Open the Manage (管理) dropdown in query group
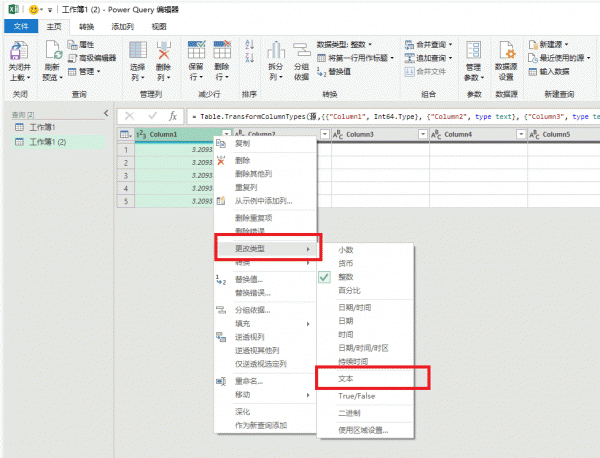 click(x=84, y=72)
